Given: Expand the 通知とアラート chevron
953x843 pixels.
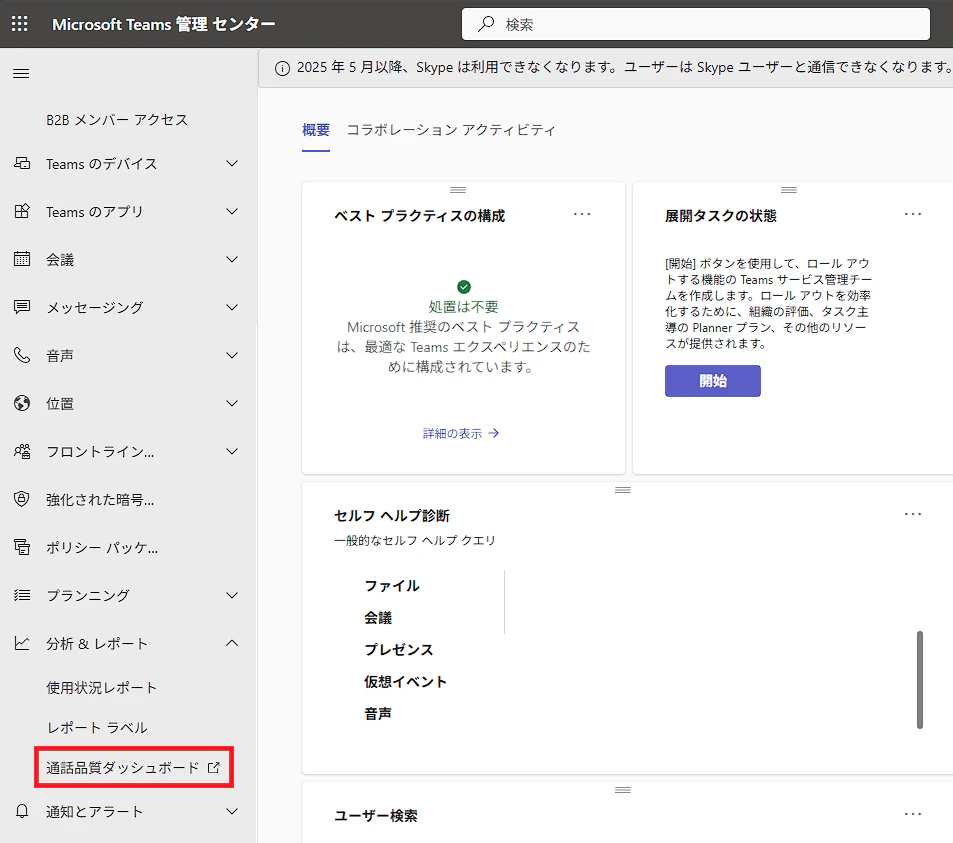Looking at the screenshot, I should 232,811.
